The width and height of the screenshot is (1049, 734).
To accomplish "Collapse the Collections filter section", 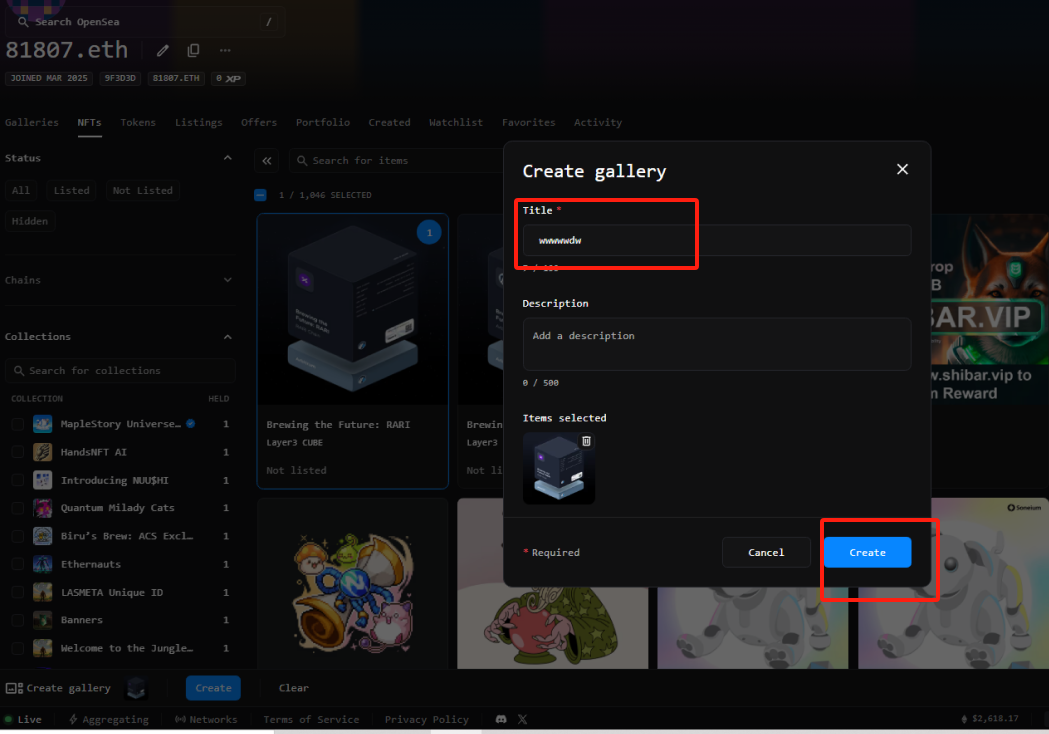I will coord(227,337).
